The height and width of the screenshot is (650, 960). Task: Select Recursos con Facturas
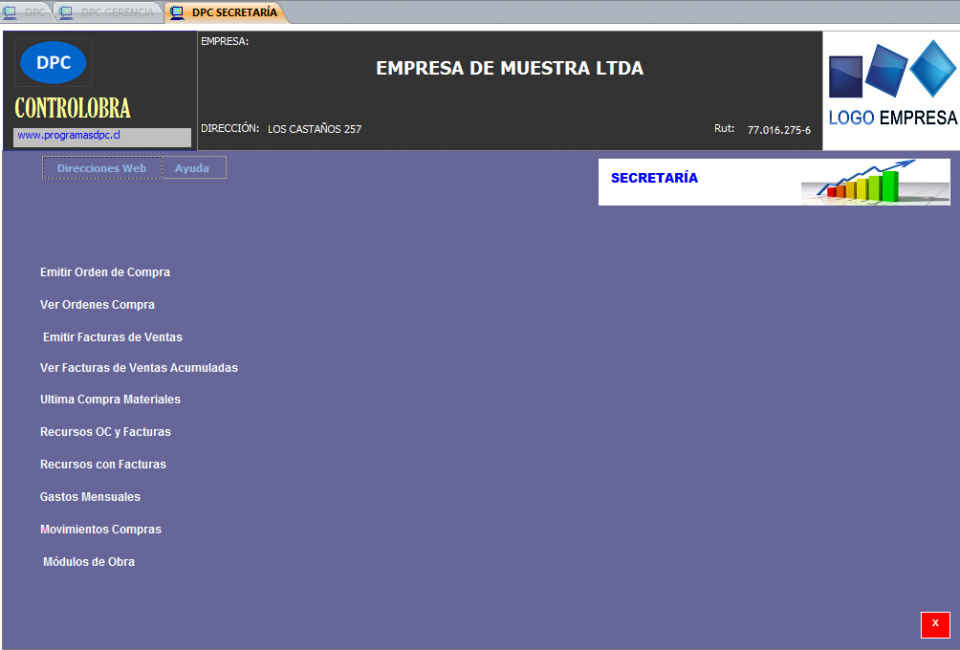click(x=103, y=464)
